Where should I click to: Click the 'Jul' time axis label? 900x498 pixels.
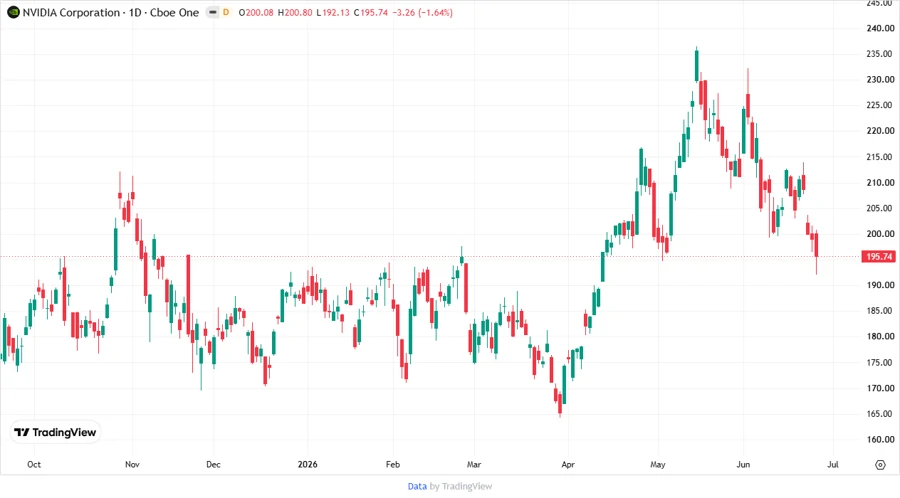(833, 465)
